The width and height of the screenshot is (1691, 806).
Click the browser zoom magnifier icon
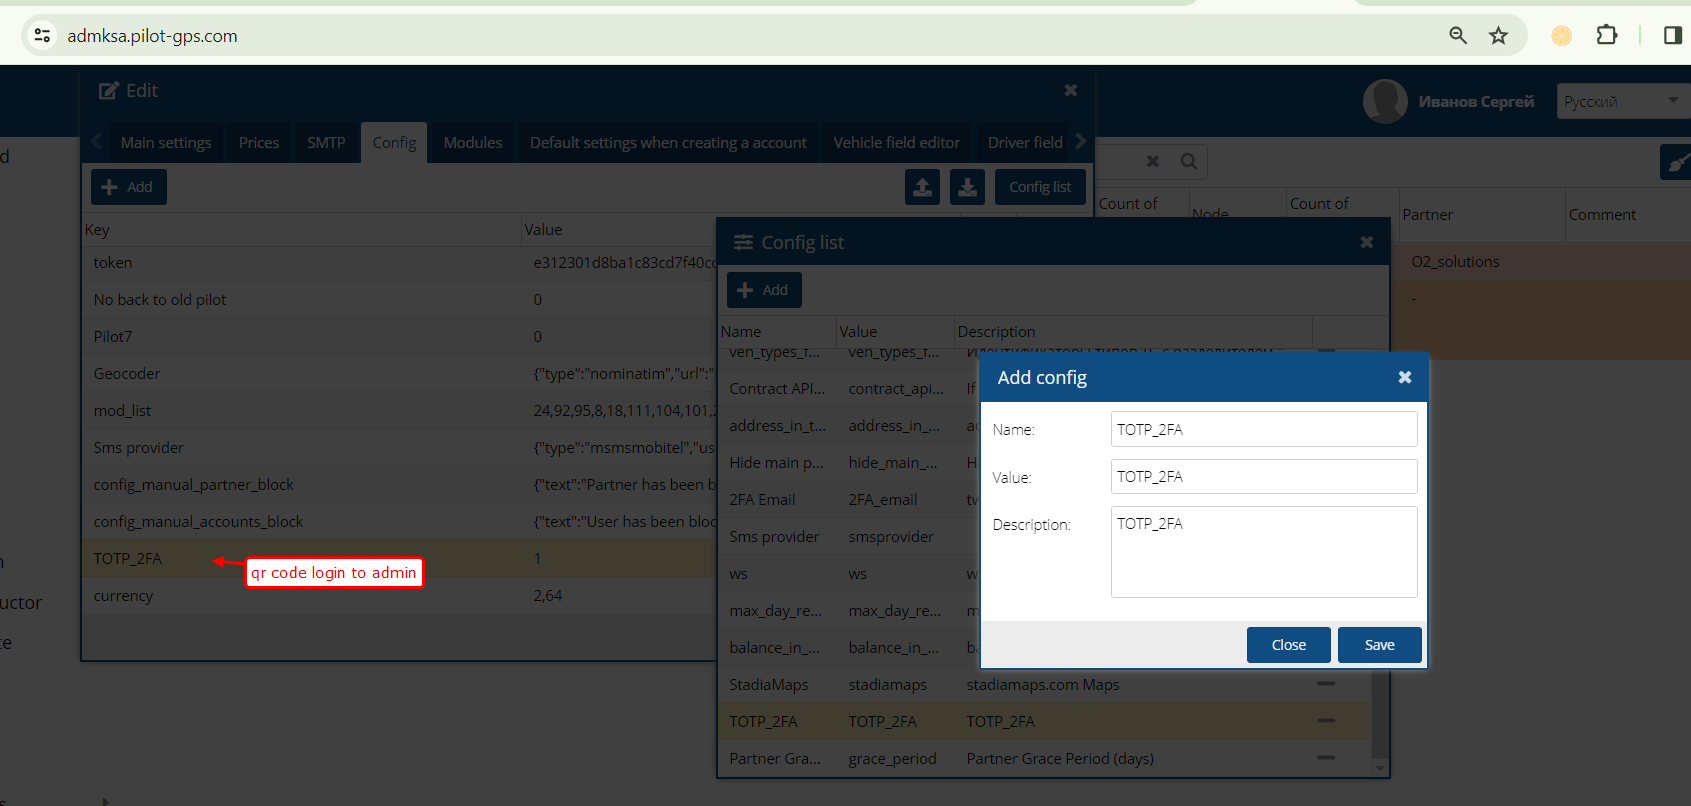1458,36
